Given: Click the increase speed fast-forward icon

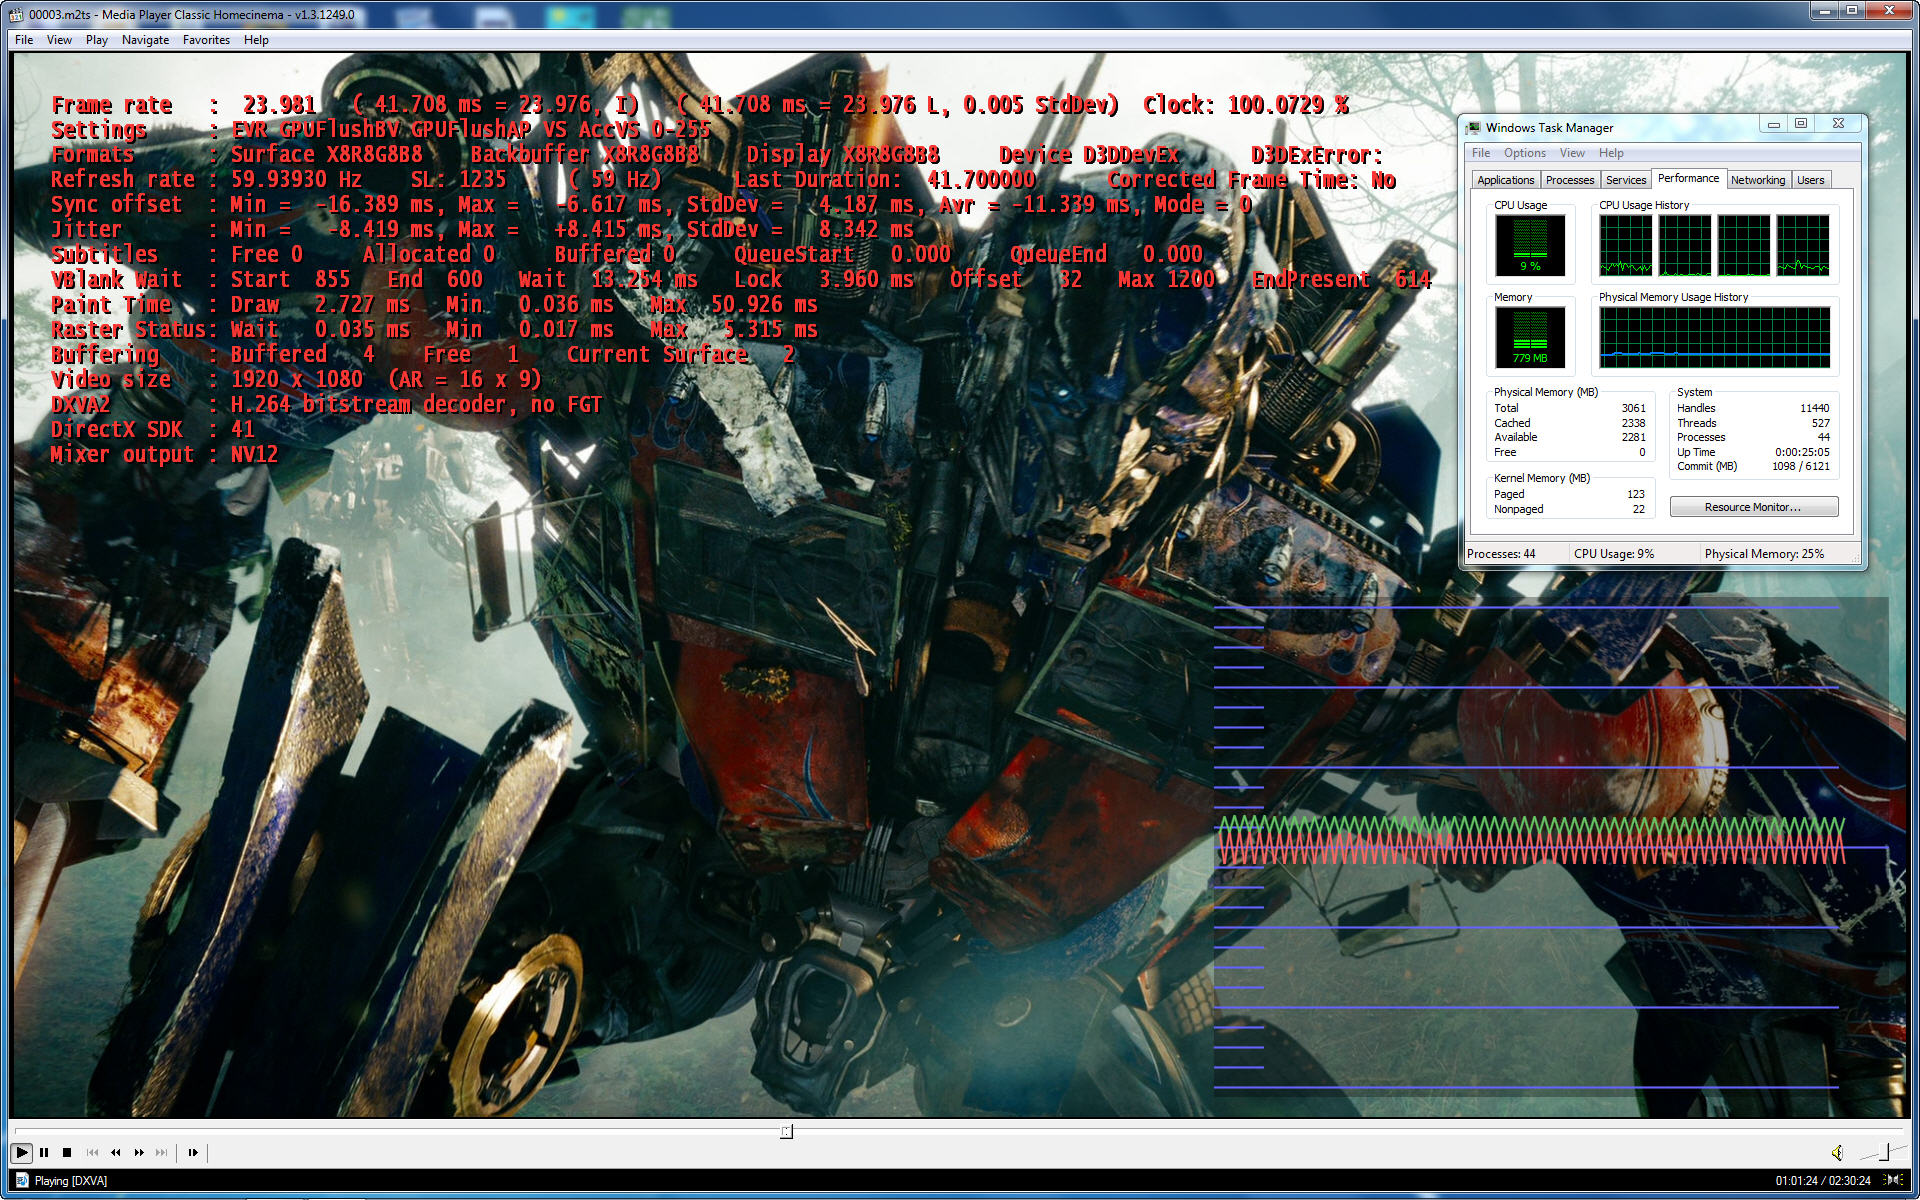Looking at the screenshot, I should (x=139, y=1152).
